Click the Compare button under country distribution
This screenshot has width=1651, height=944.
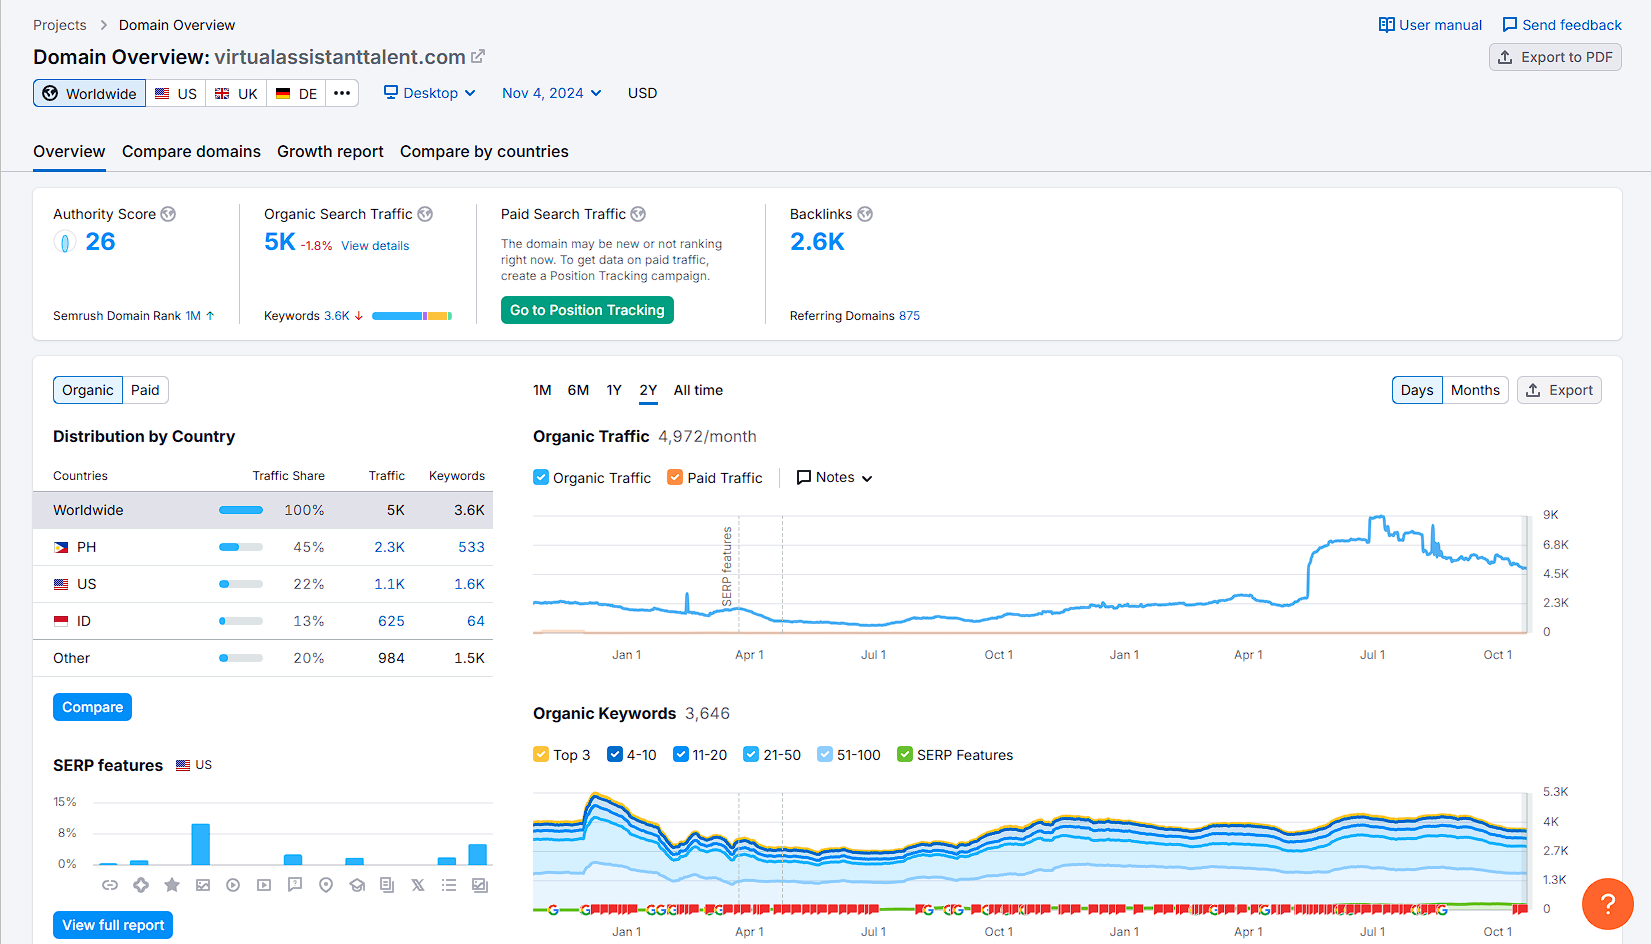pyautogui.click(x=92, y=707)
